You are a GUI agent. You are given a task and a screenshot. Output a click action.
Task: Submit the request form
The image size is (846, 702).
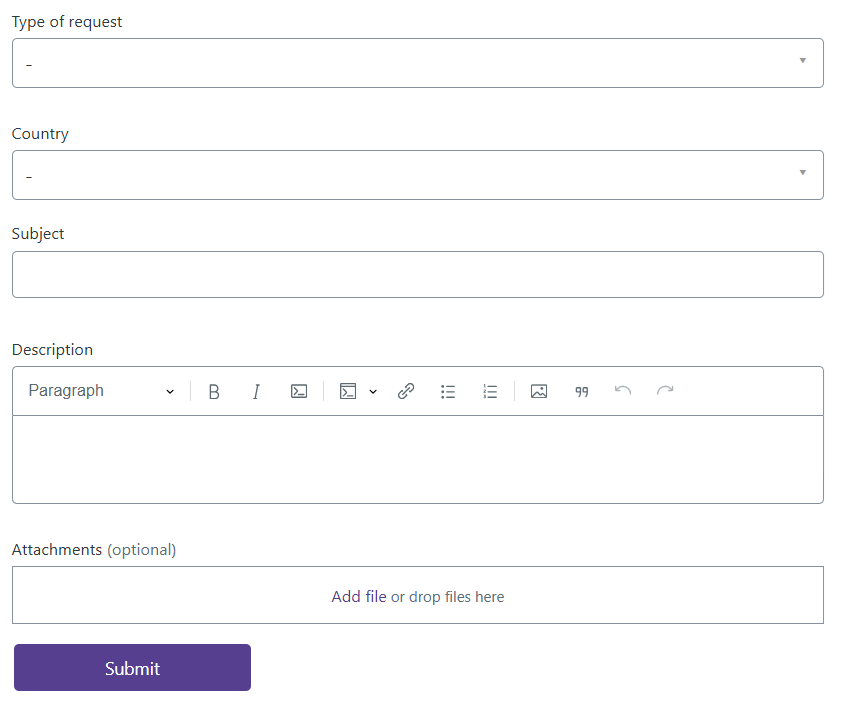131,667
